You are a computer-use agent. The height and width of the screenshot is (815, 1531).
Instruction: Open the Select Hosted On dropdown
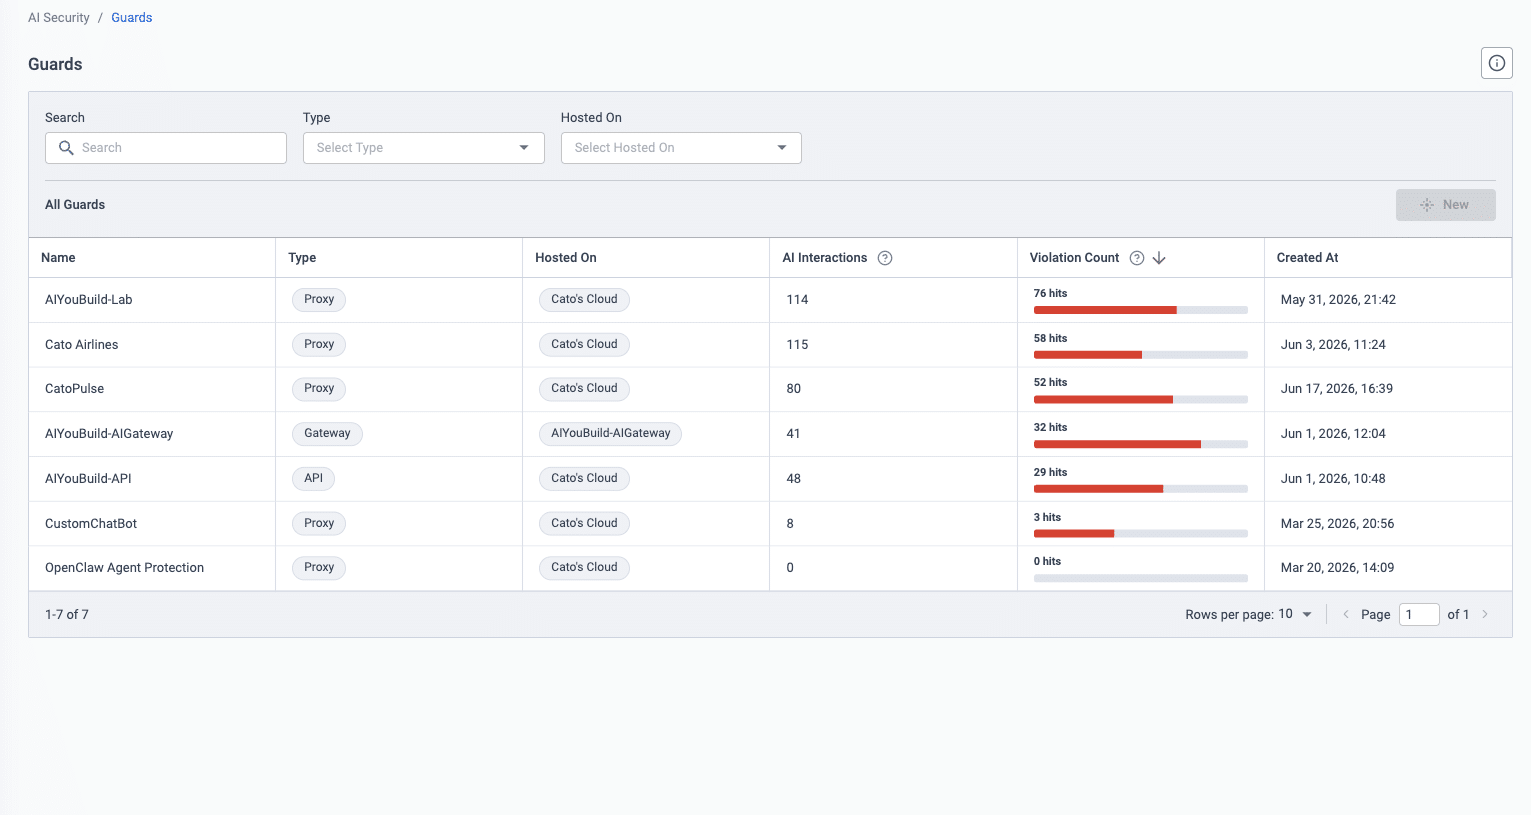tap(681, 148)
